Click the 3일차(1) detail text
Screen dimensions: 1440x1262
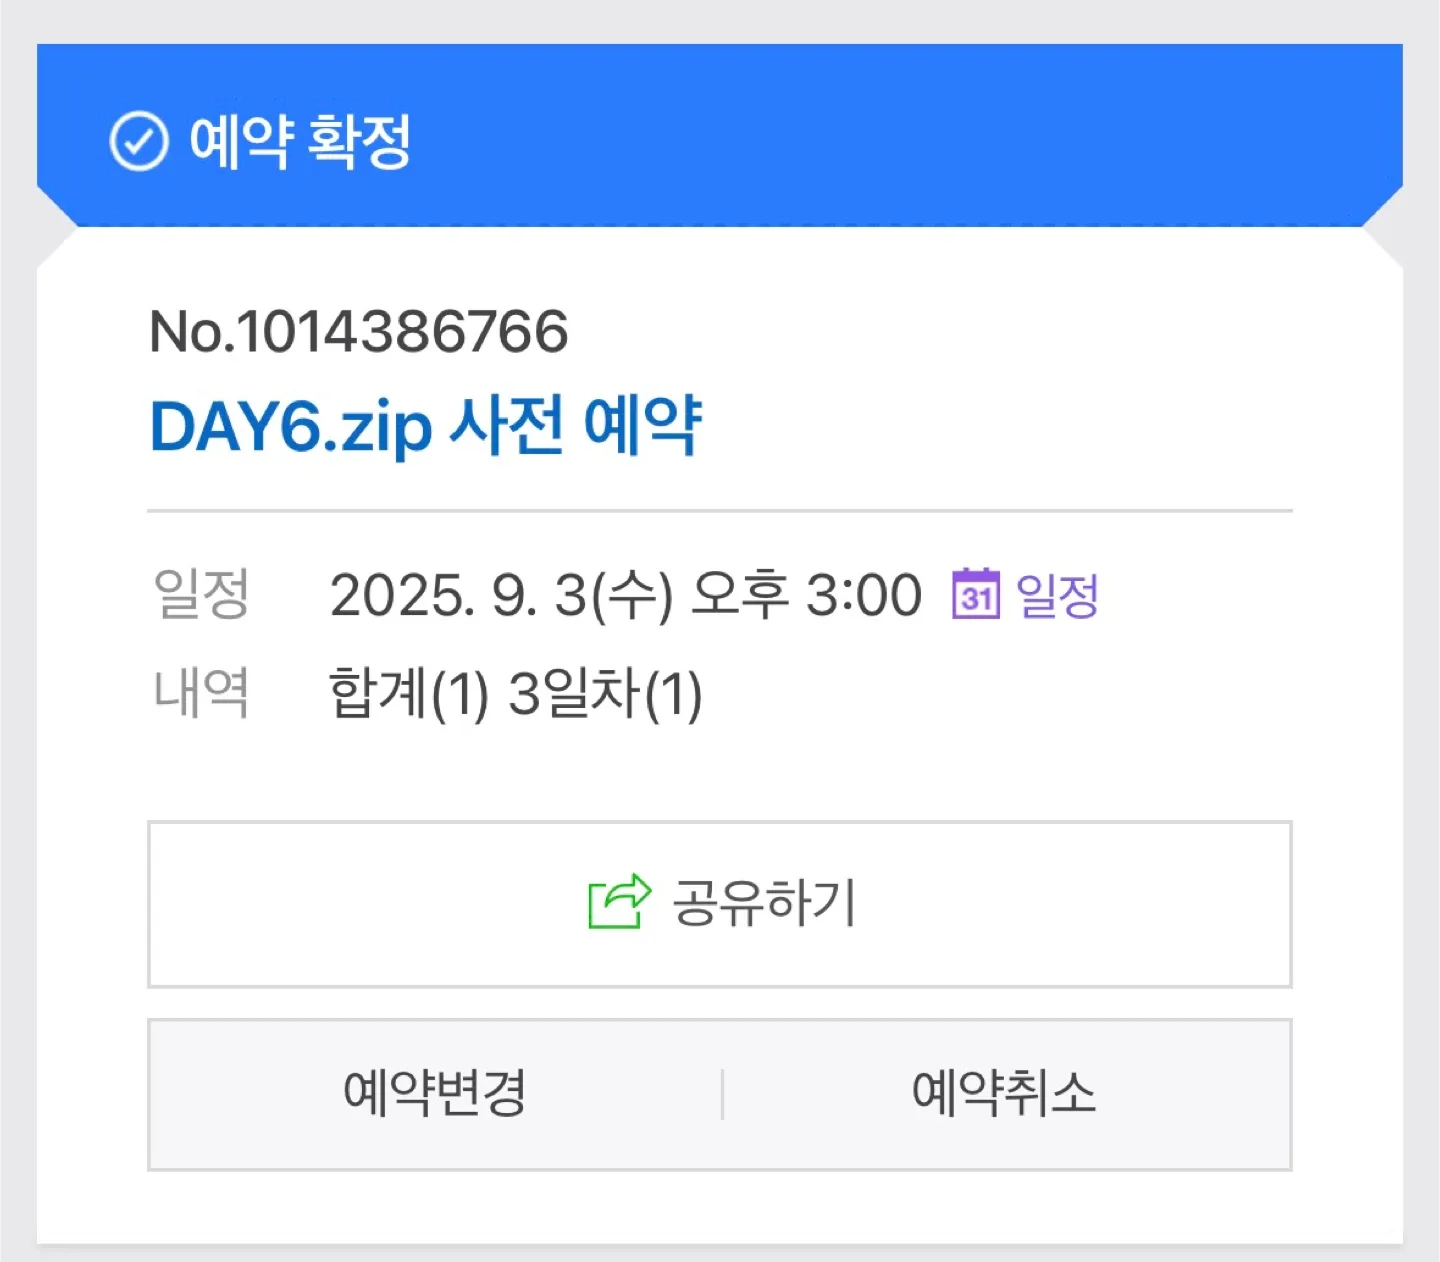pyautogui.click(x=605, y=693)
